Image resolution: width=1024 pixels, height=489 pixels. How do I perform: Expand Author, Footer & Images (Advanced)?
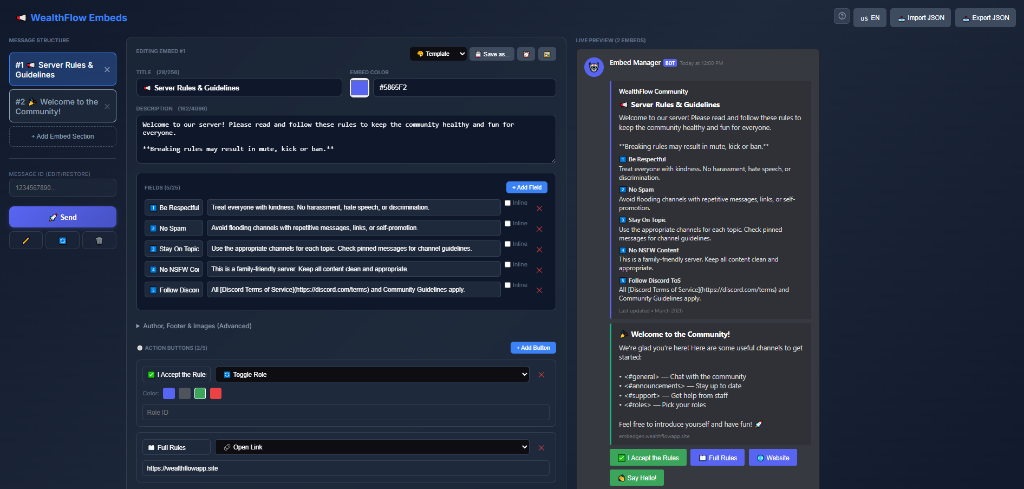point(193,326)
